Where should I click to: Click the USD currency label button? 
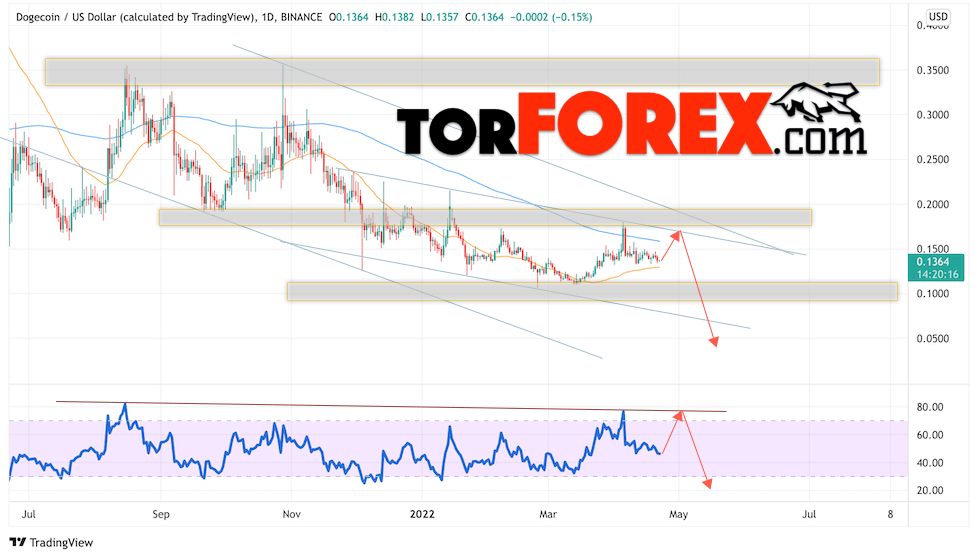pos(938,17)
